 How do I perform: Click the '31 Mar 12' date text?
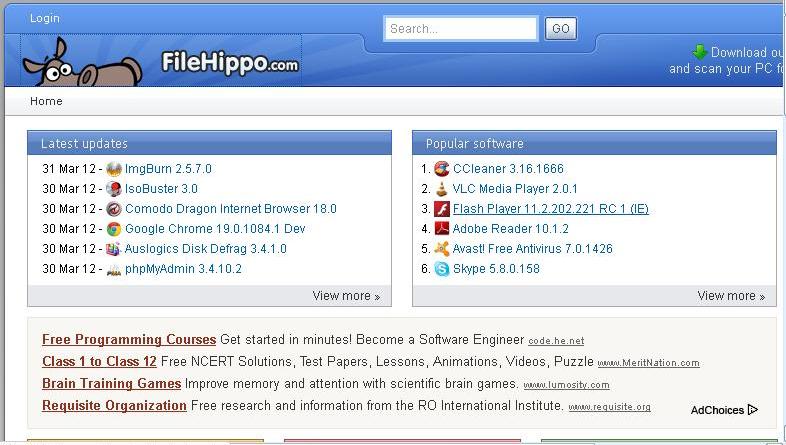pos(69,169)
